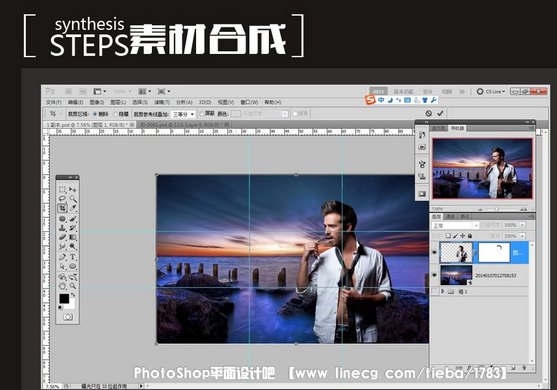Open the File menu
This screenshot has width=557, height=390.
54,102
